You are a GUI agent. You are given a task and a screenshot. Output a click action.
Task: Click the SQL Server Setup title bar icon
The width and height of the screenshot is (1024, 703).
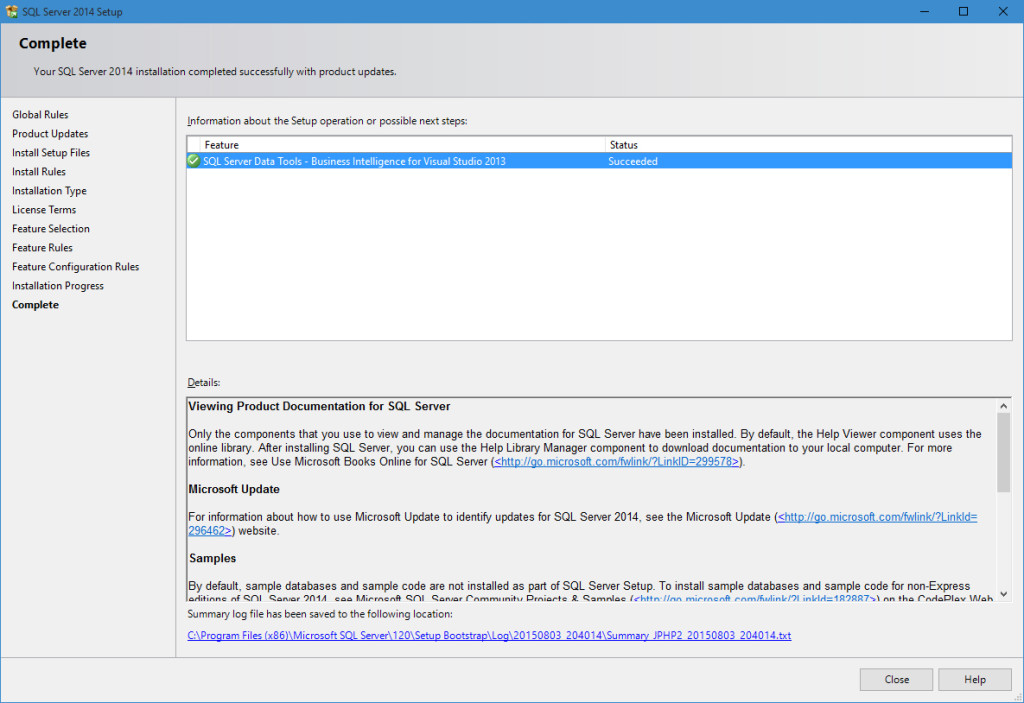[x=11, y=11]
